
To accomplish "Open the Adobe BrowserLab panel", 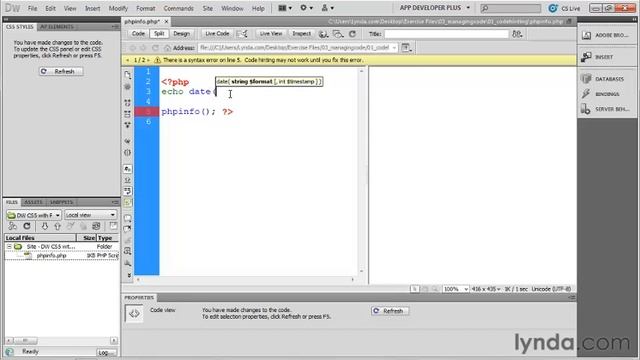I will click(x=606, y=35).
